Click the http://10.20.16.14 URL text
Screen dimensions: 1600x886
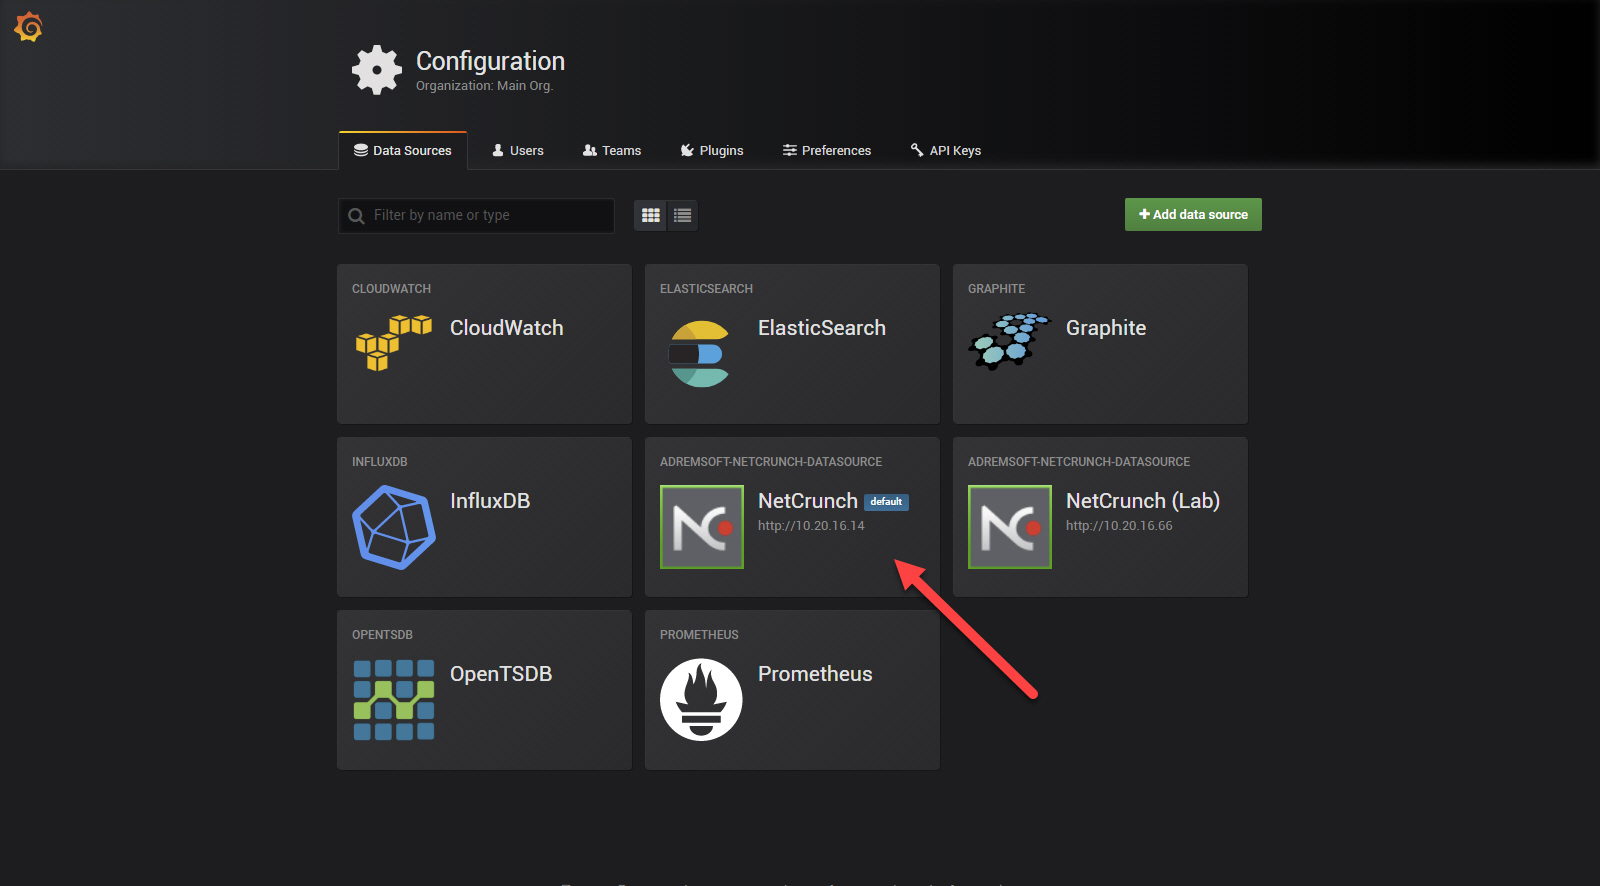click(x=811, y=526)
